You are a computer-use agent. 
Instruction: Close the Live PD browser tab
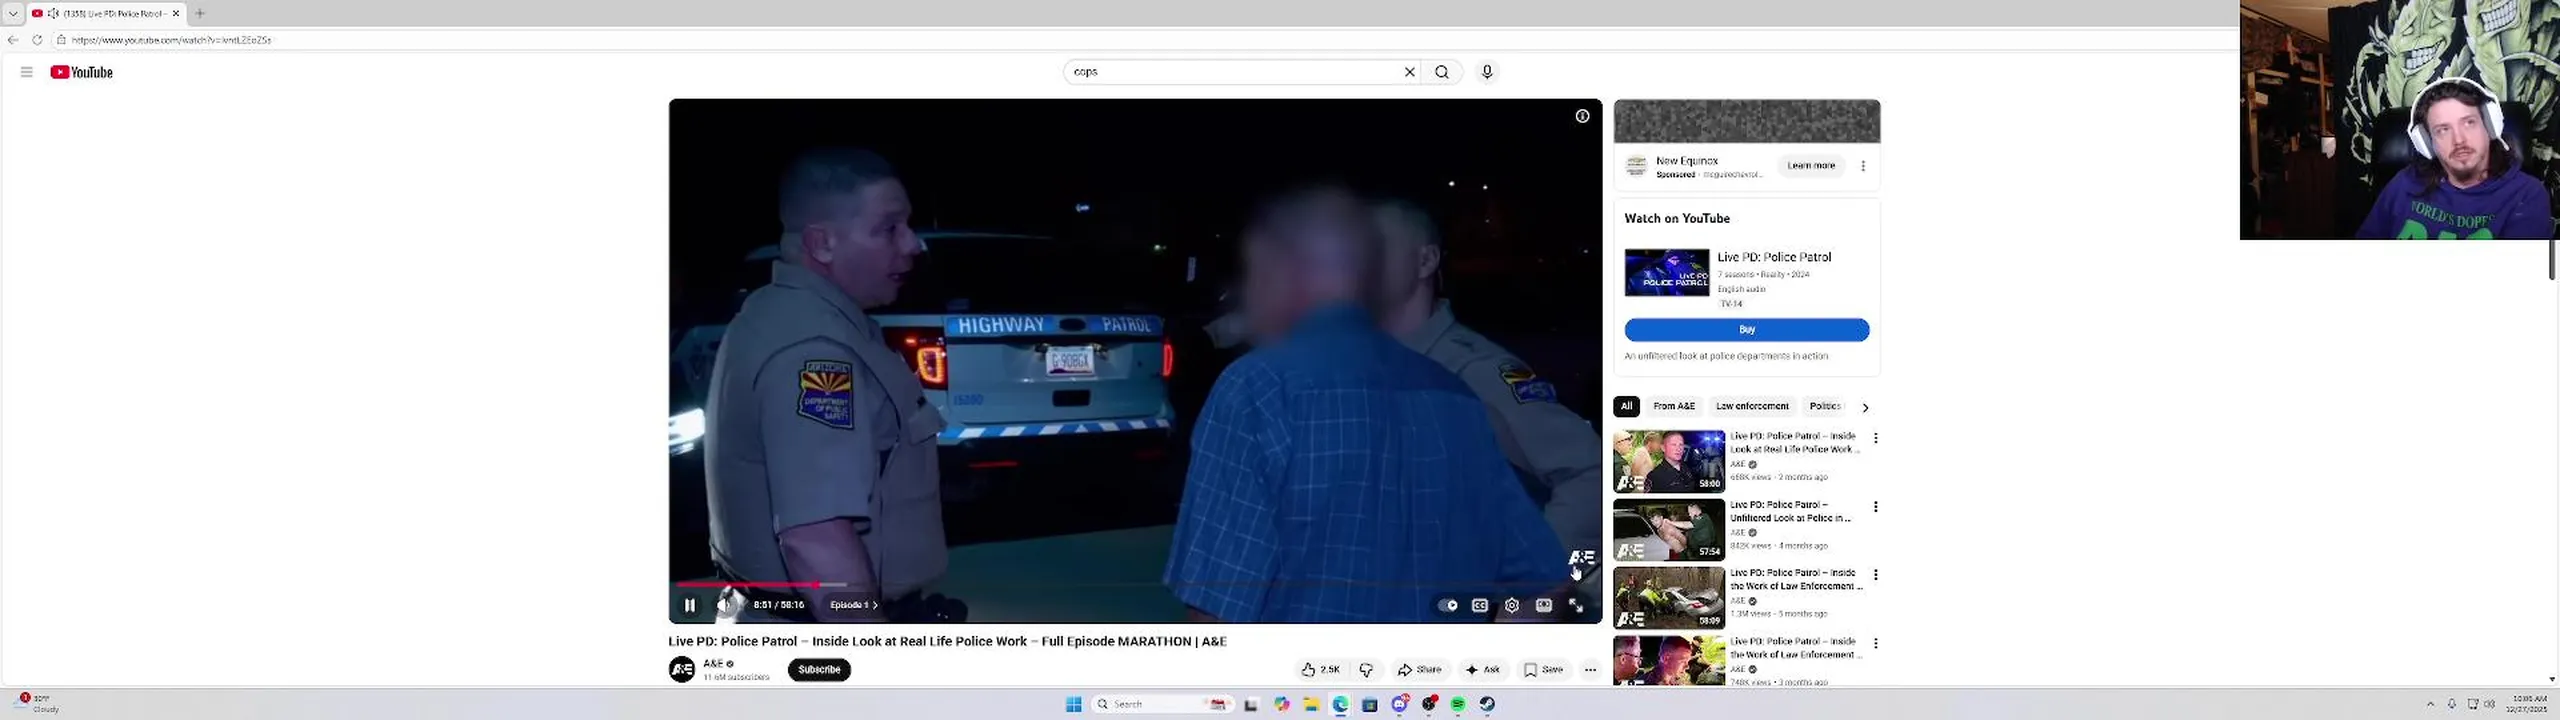[176, 13]
